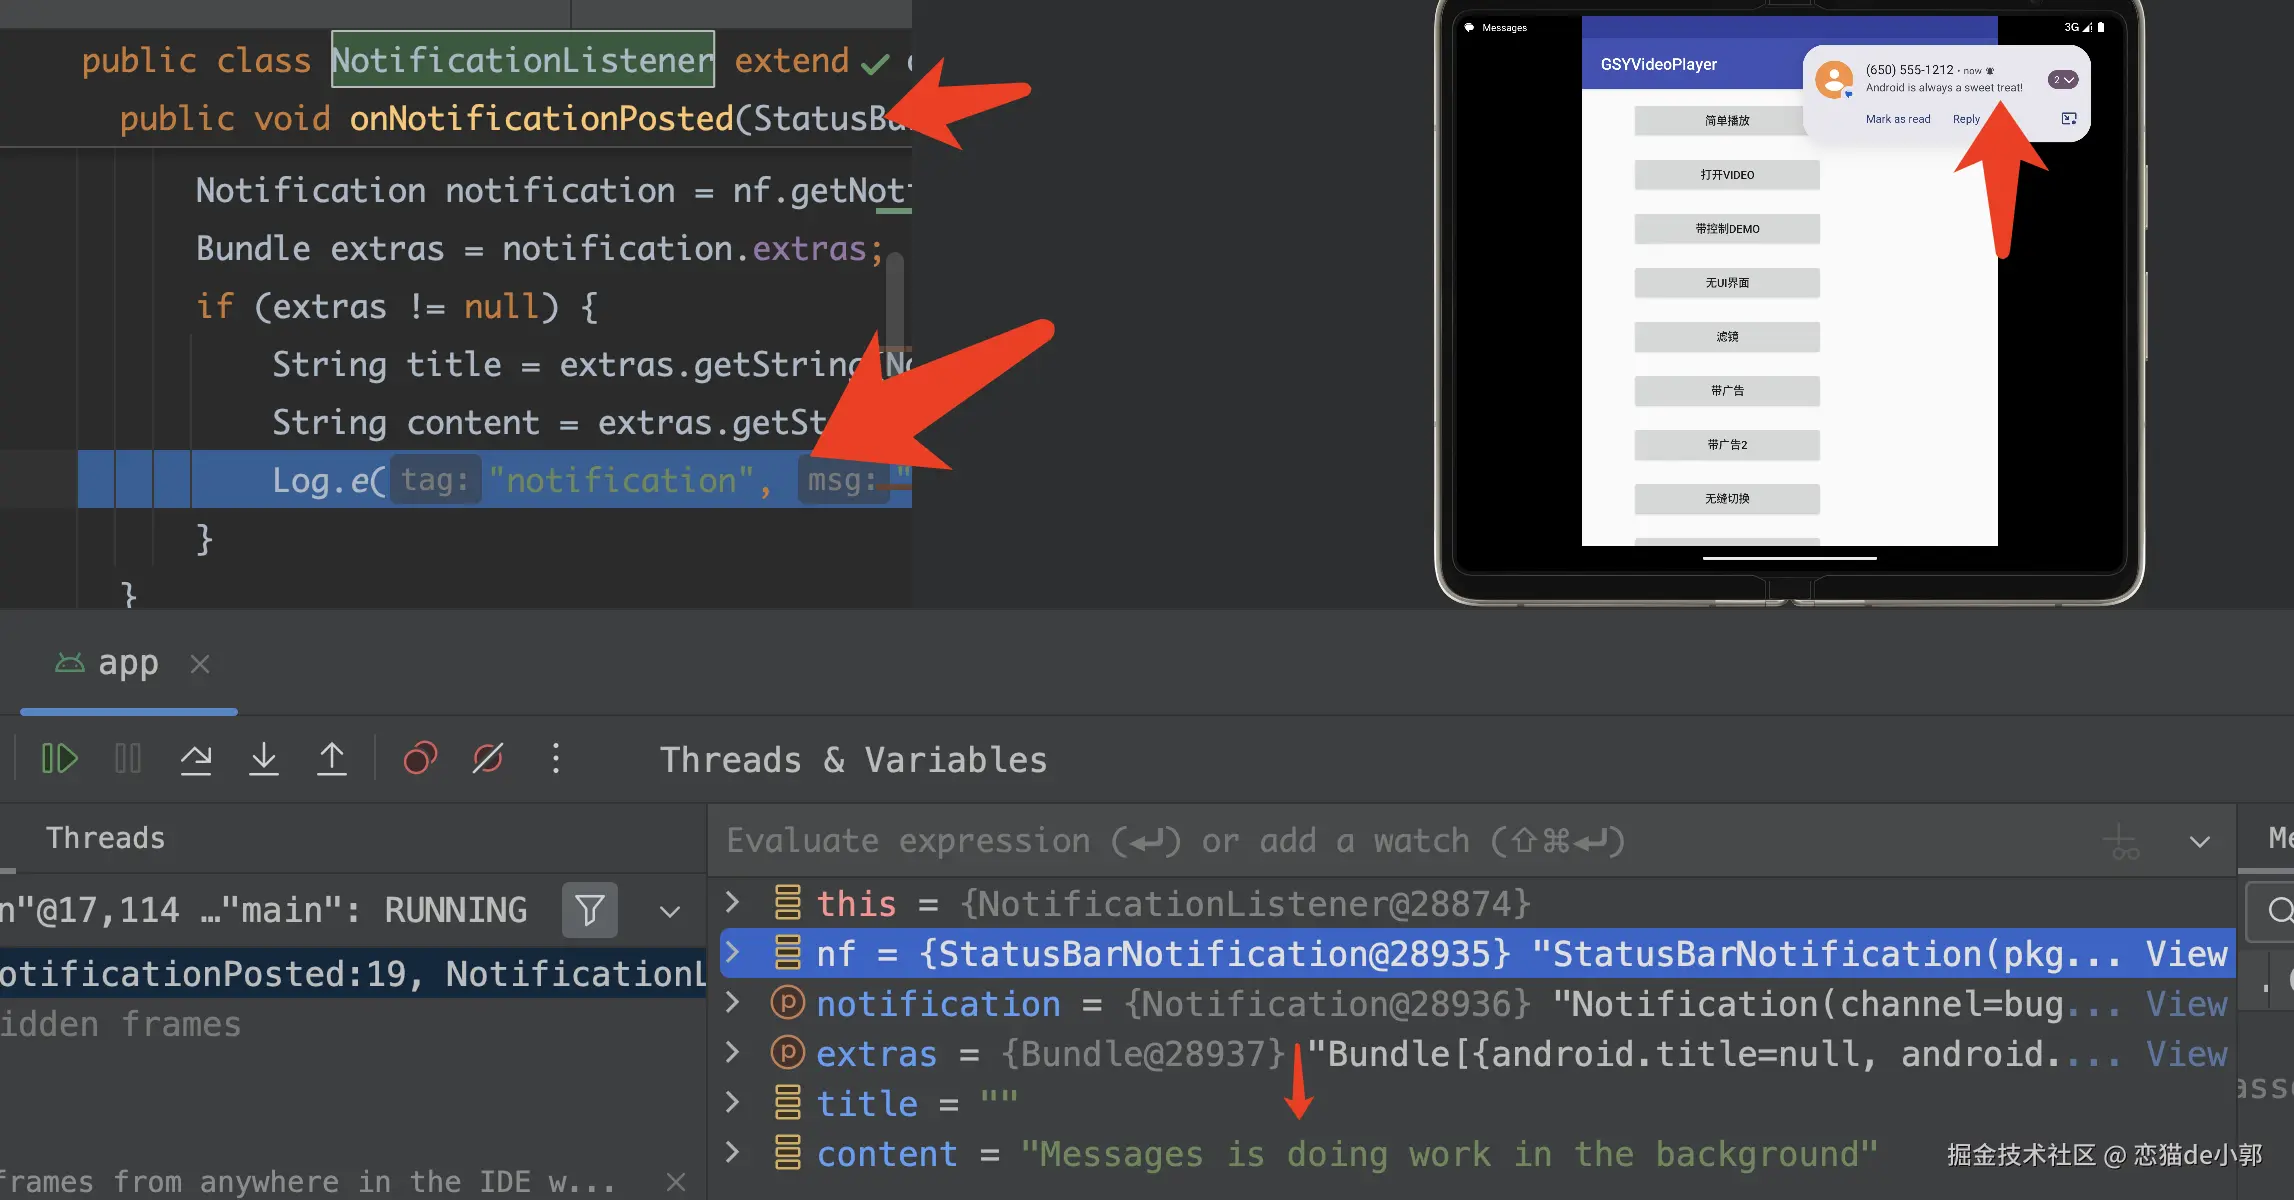2294x1200 pixels.
Task: Expand the notification count chevron in emulator
Action: pyautogui.click(x=2063, y=80)
